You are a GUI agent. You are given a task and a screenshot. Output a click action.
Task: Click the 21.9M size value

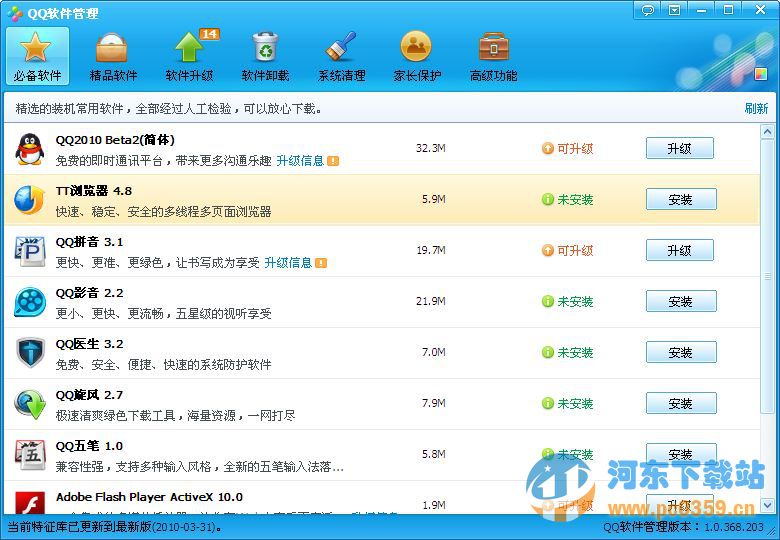(x=431, y=301)
